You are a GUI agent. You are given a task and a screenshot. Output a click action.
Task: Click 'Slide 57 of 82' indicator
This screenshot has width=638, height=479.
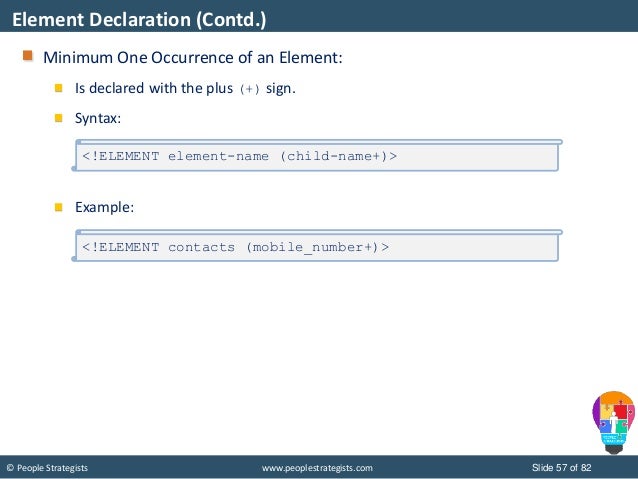(562, 468)
